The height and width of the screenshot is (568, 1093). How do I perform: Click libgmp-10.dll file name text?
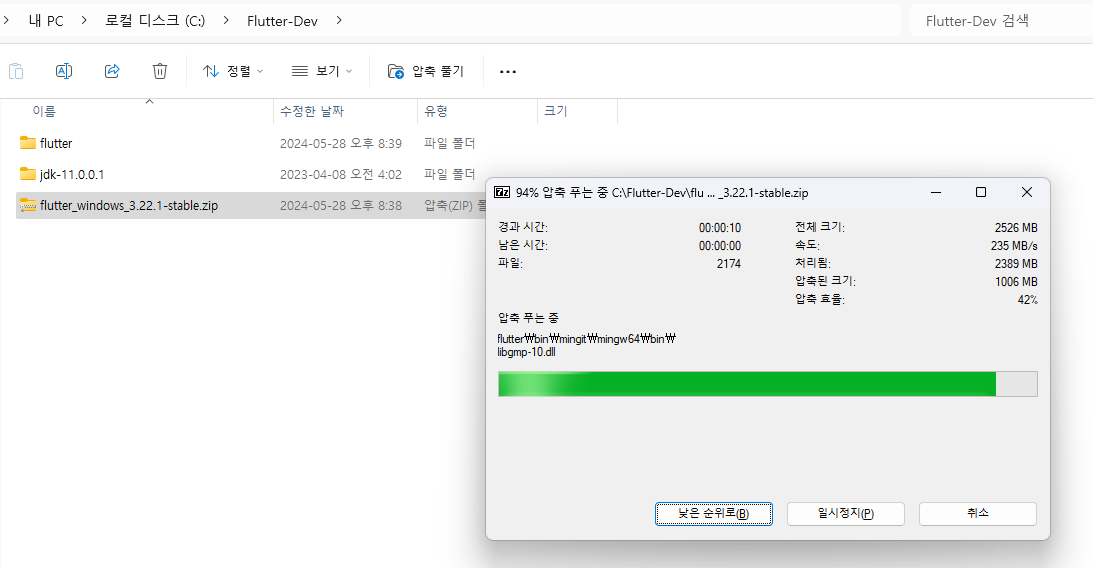526,352
